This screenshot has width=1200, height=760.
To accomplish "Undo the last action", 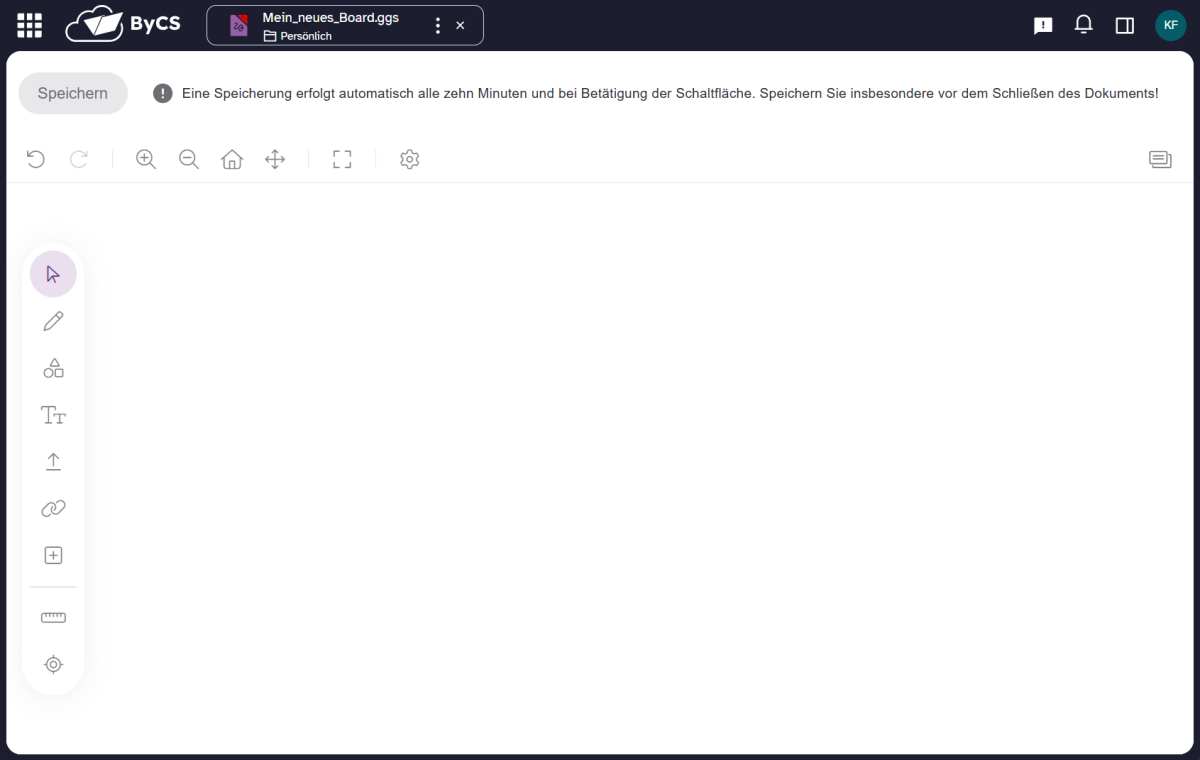I will (36, 159).
